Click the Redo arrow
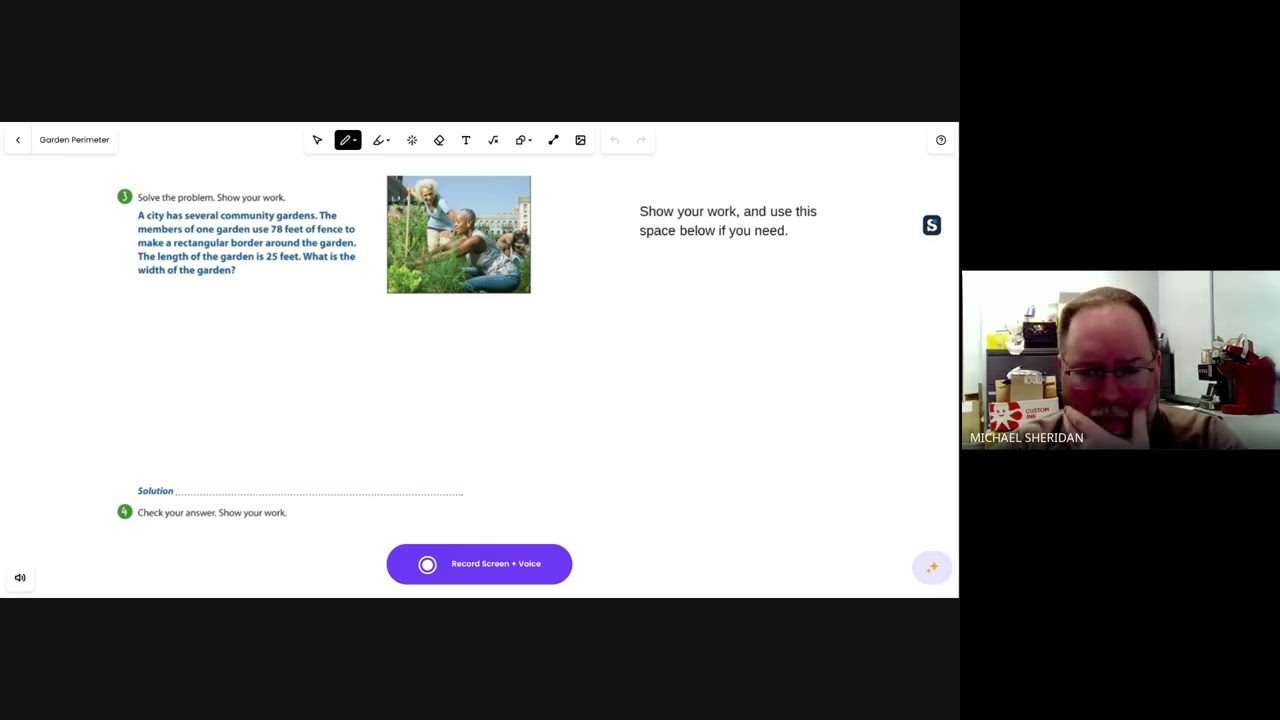The height and width of the screenshot is (720, 1280). coord(641,140)
